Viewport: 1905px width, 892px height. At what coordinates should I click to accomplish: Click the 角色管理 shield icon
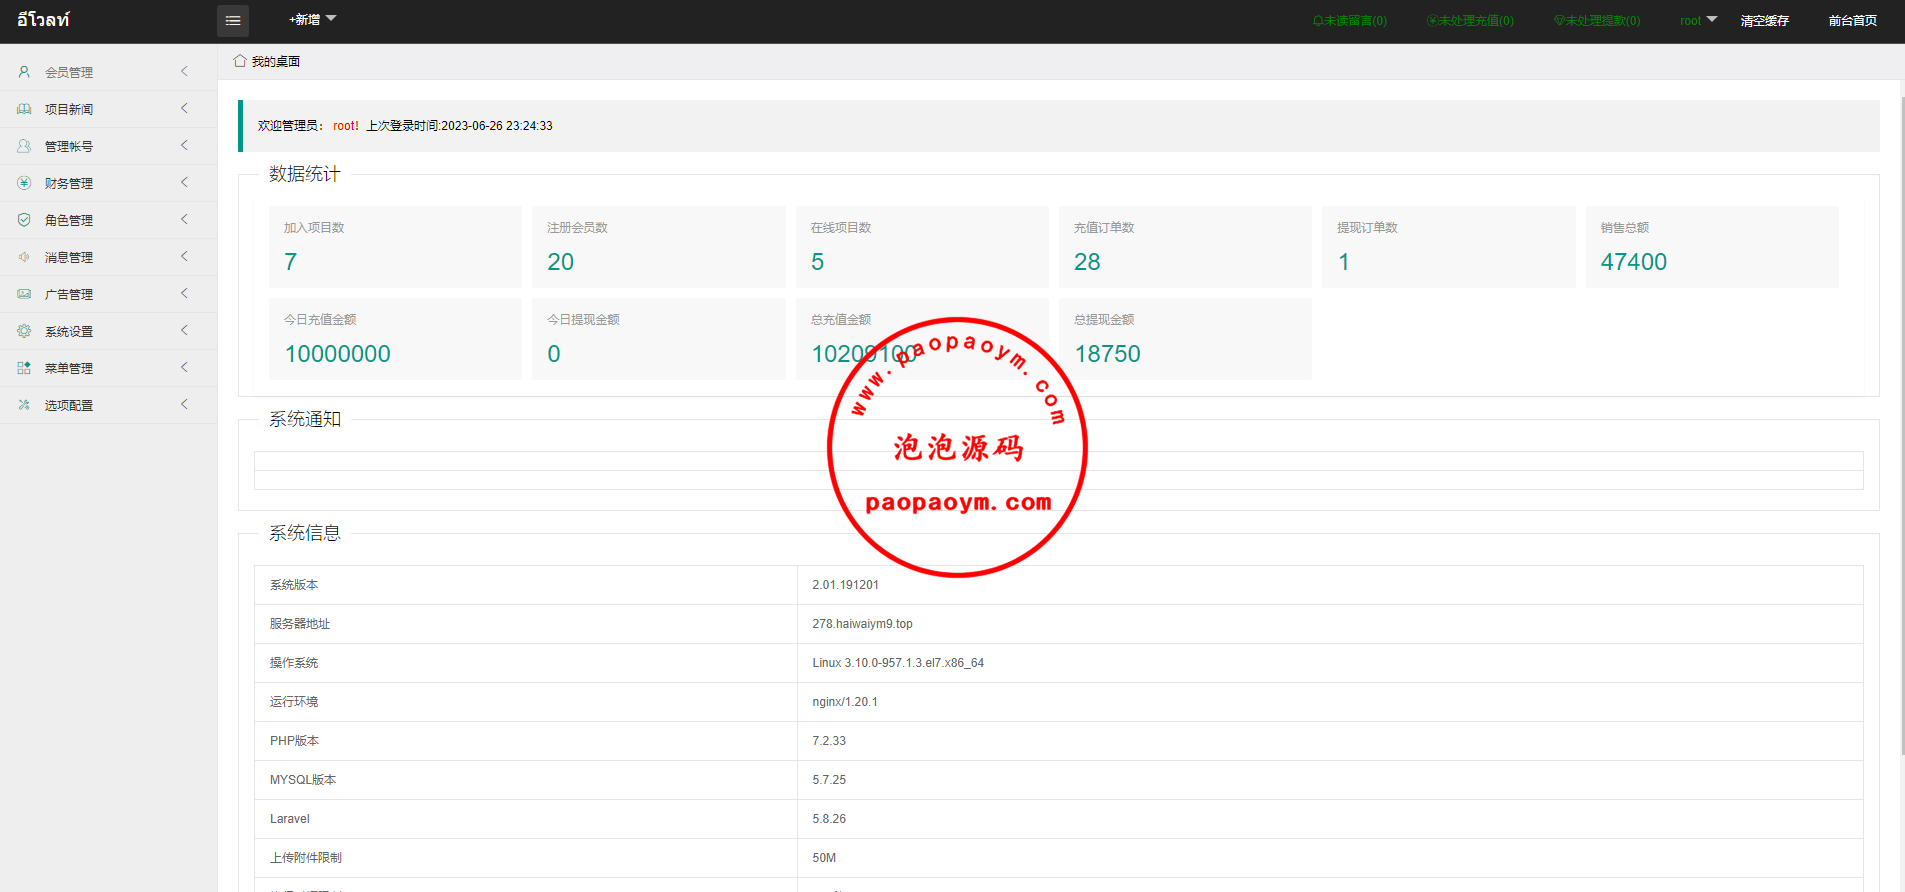24,220
